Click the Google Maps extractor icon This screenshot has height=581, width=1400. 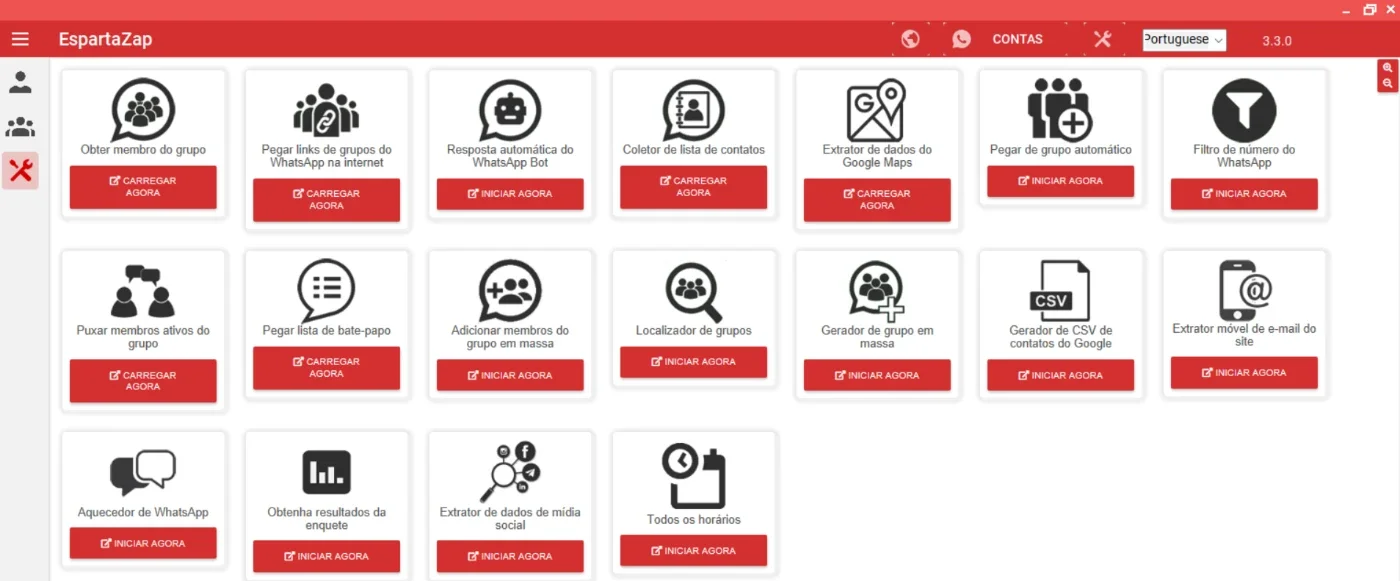click(x=876, y=111)
